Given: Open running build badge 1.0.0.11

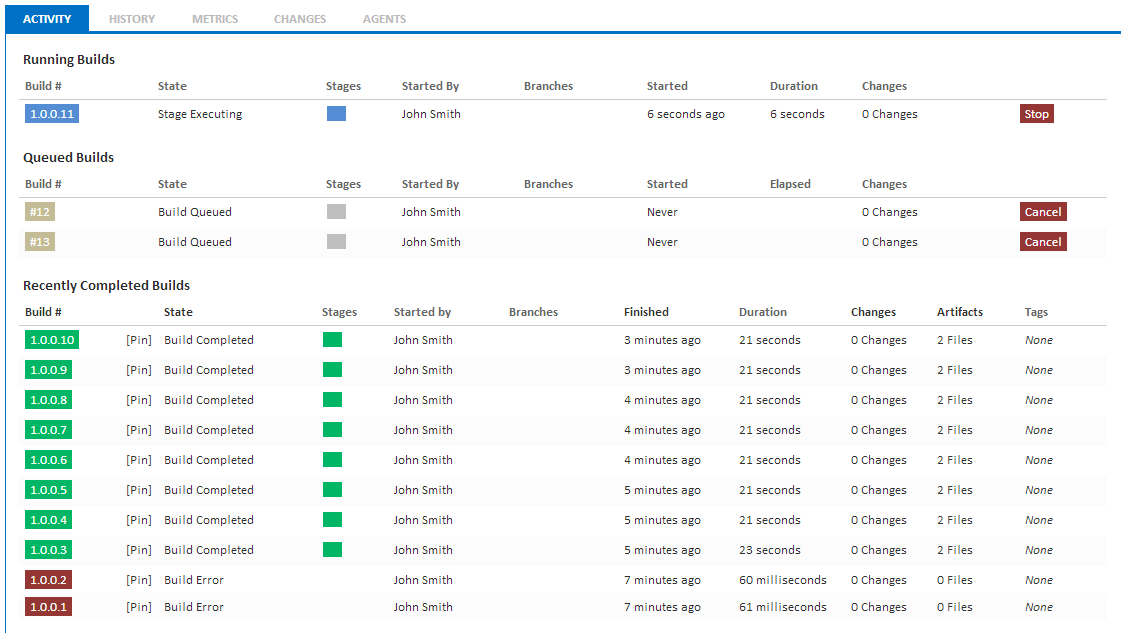Looking at the screenshot, I should click(x=52, y=114).
